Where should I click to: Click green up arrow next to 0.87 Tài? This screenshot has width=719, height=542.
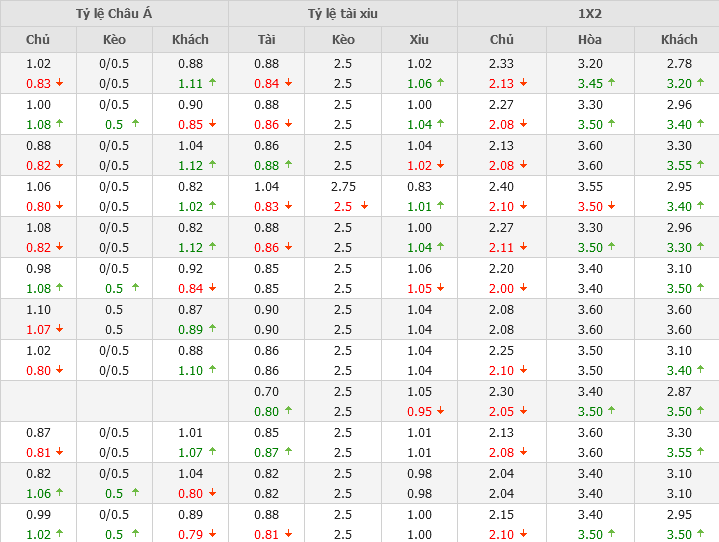coord(288,451)
